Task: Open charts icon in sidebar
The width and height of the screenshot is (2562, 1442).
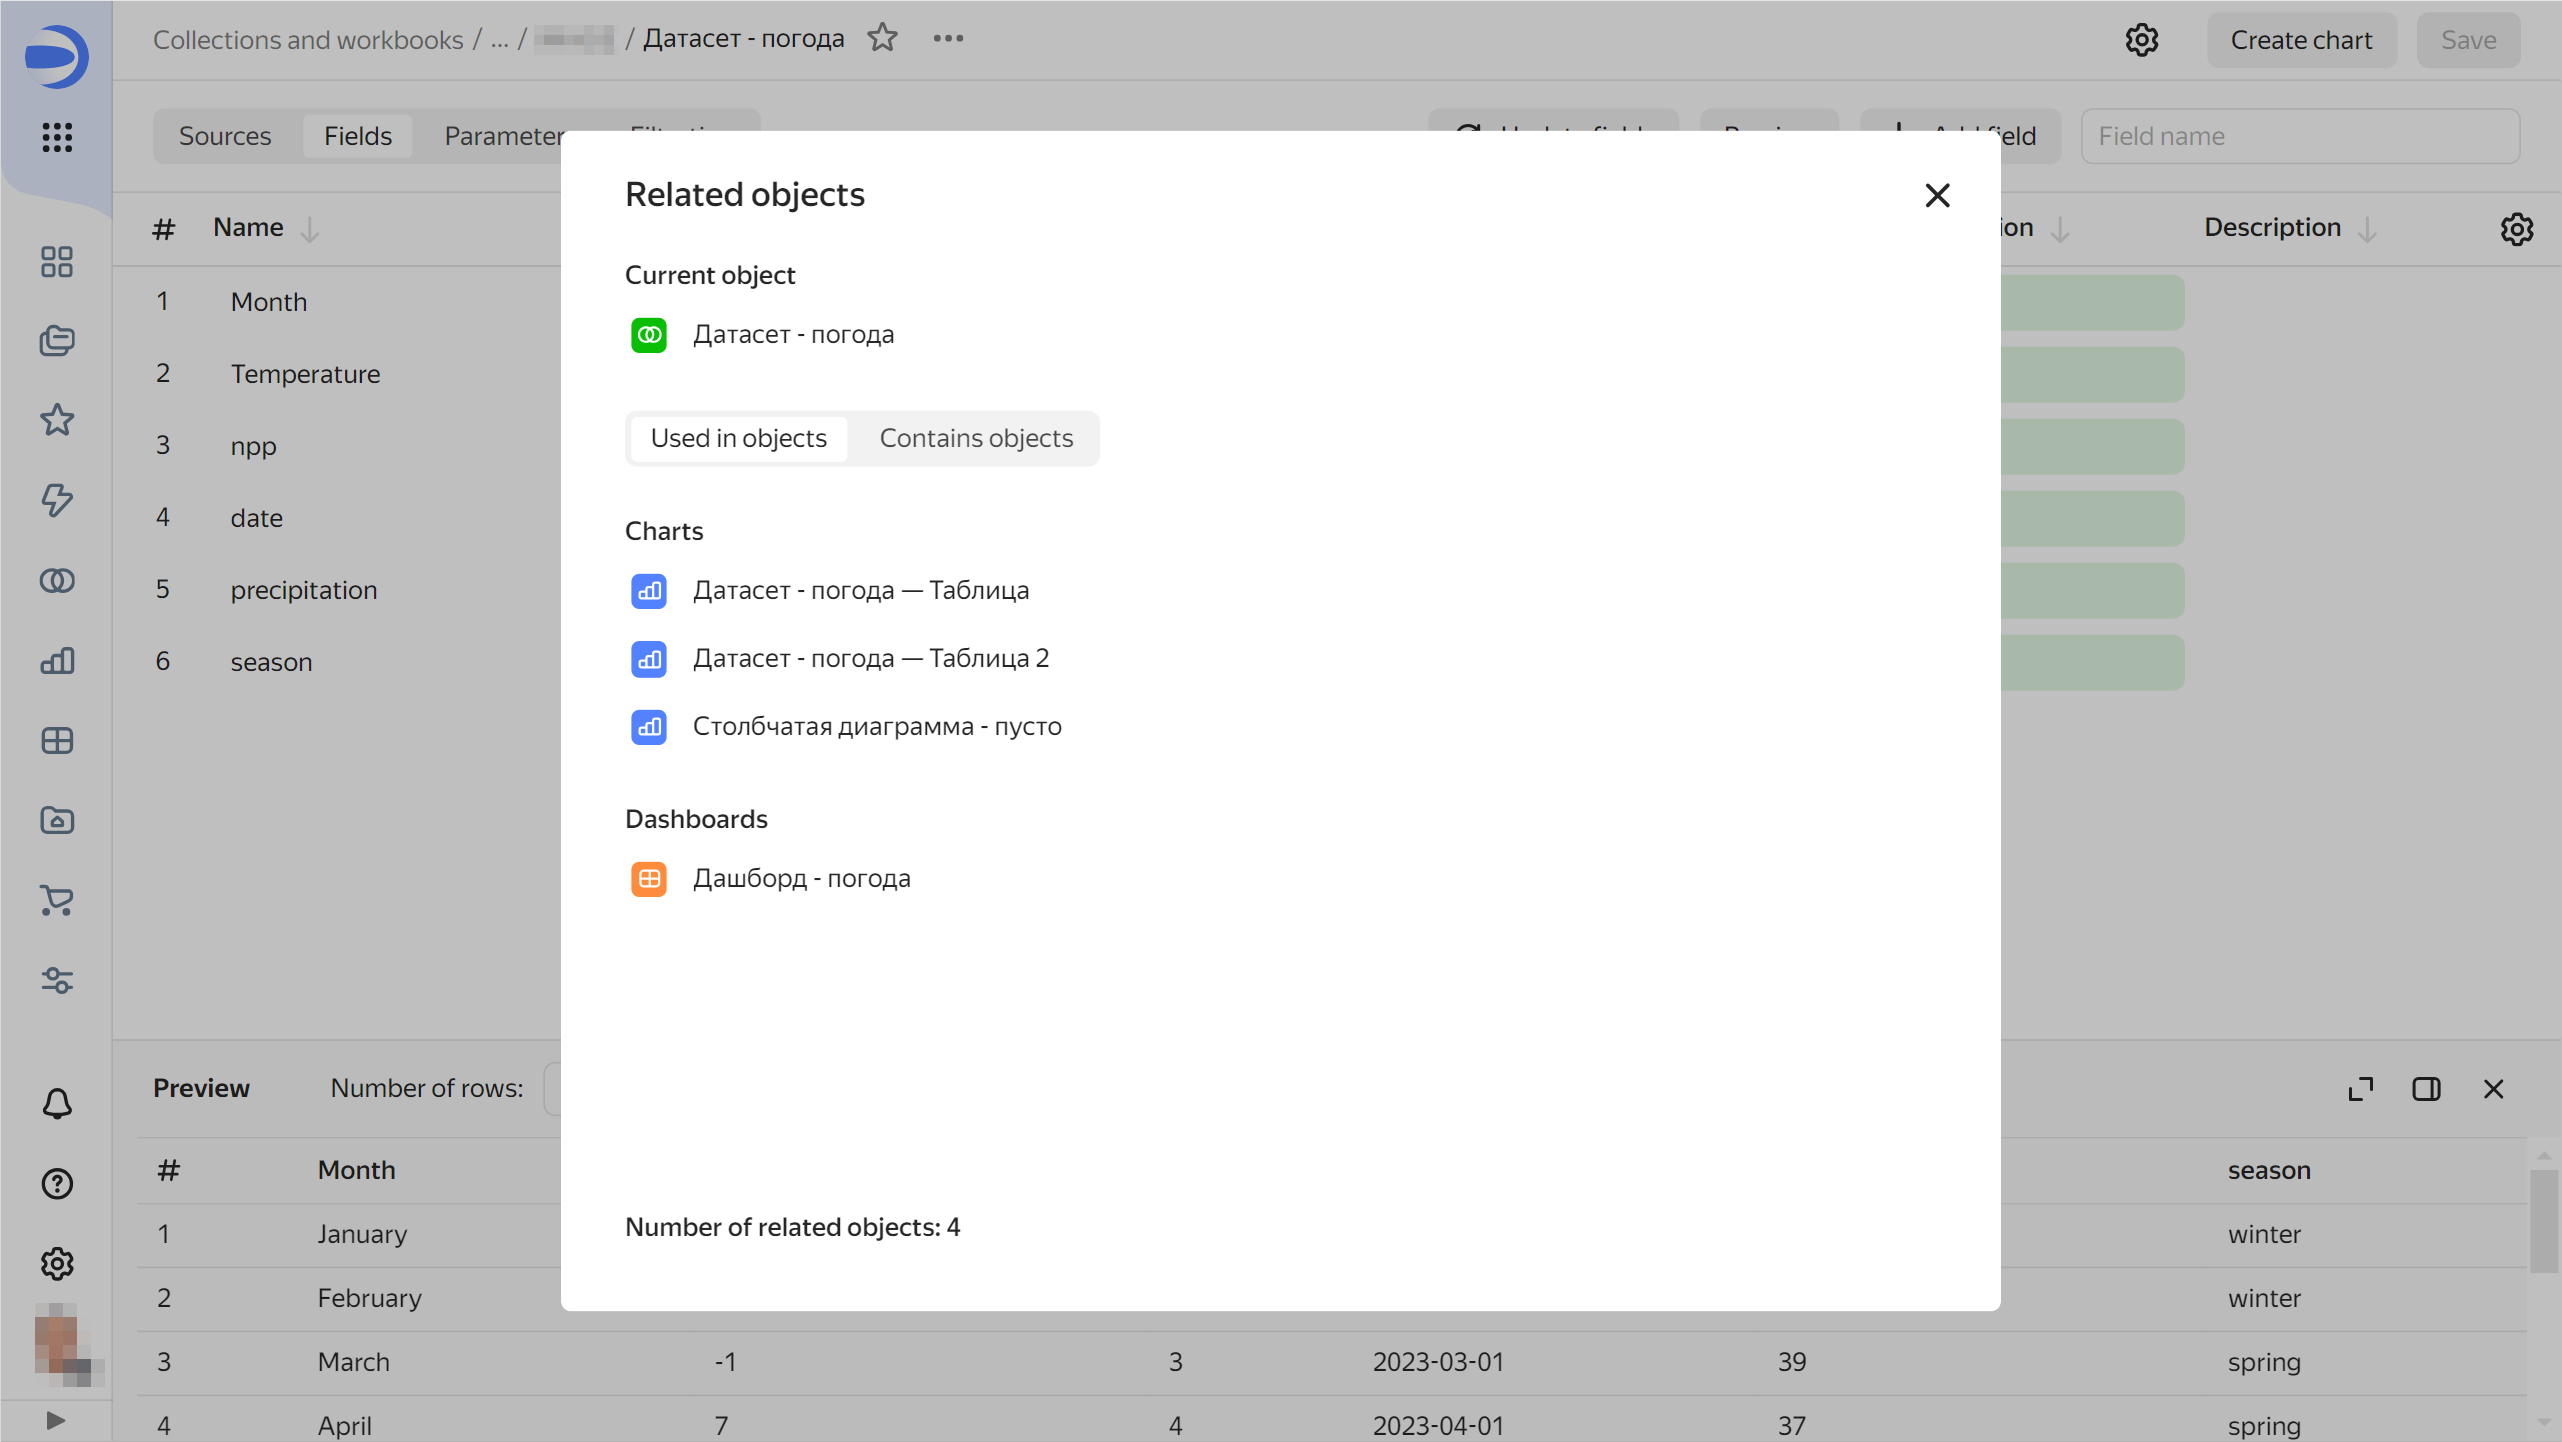Action: 57,660
